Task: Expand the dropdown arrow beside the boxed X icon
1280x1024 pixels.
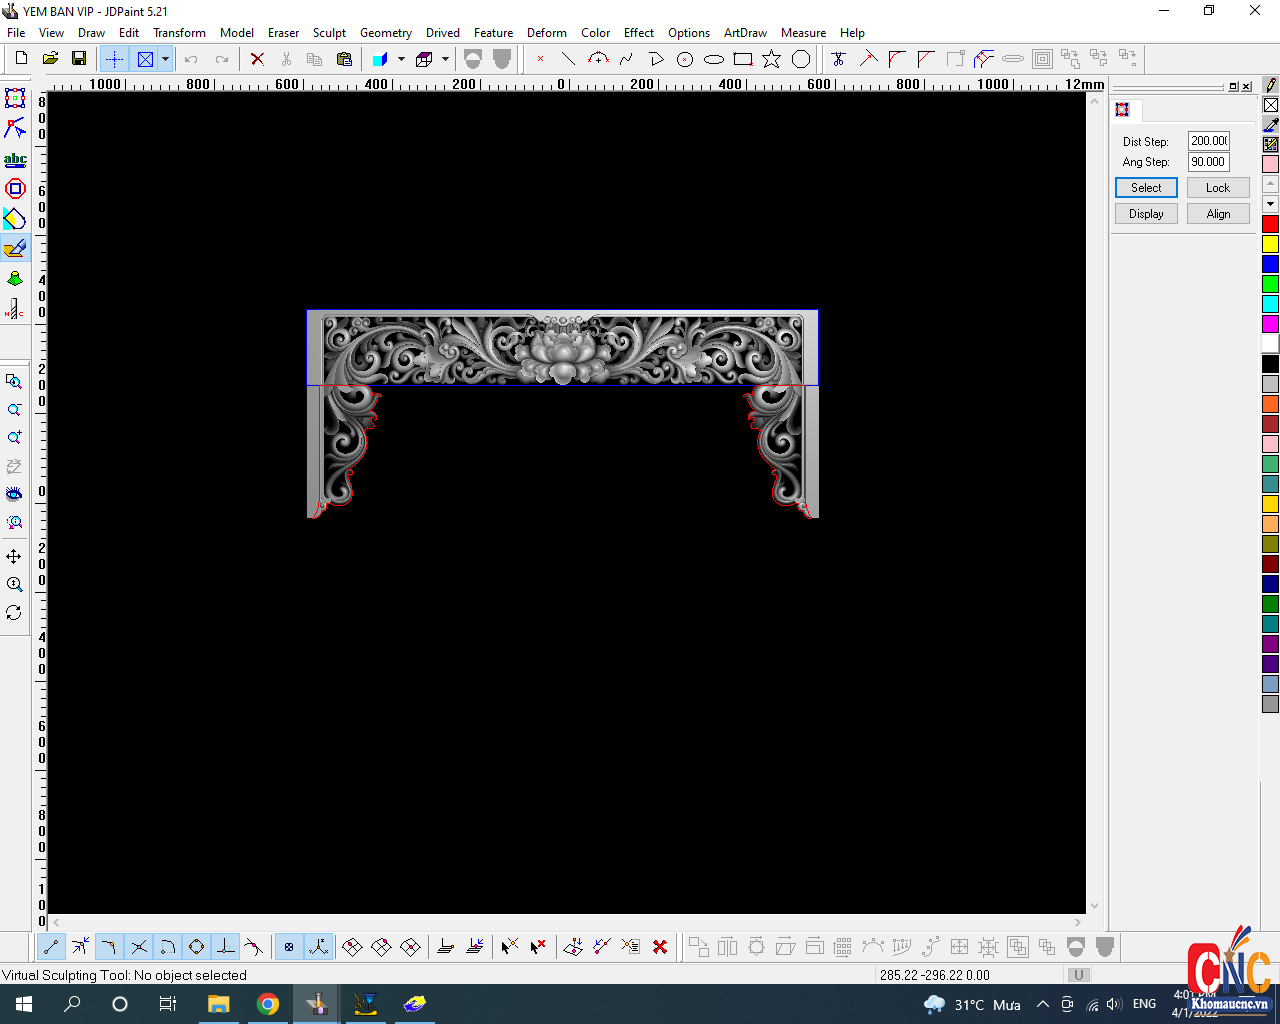Action: 165,59
